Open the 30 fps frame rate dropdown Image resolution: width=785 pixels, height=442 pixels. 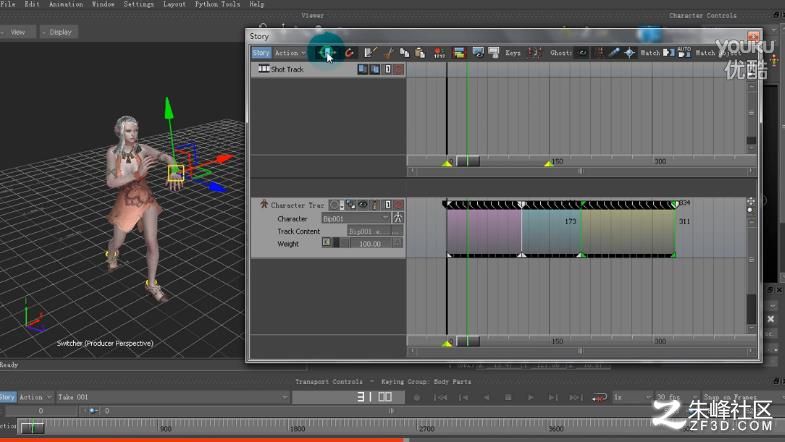676,397
